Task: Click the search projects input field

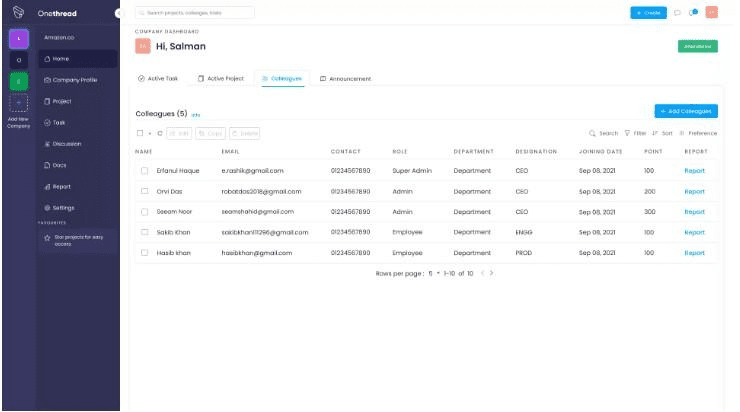Action: pos(195,13)
